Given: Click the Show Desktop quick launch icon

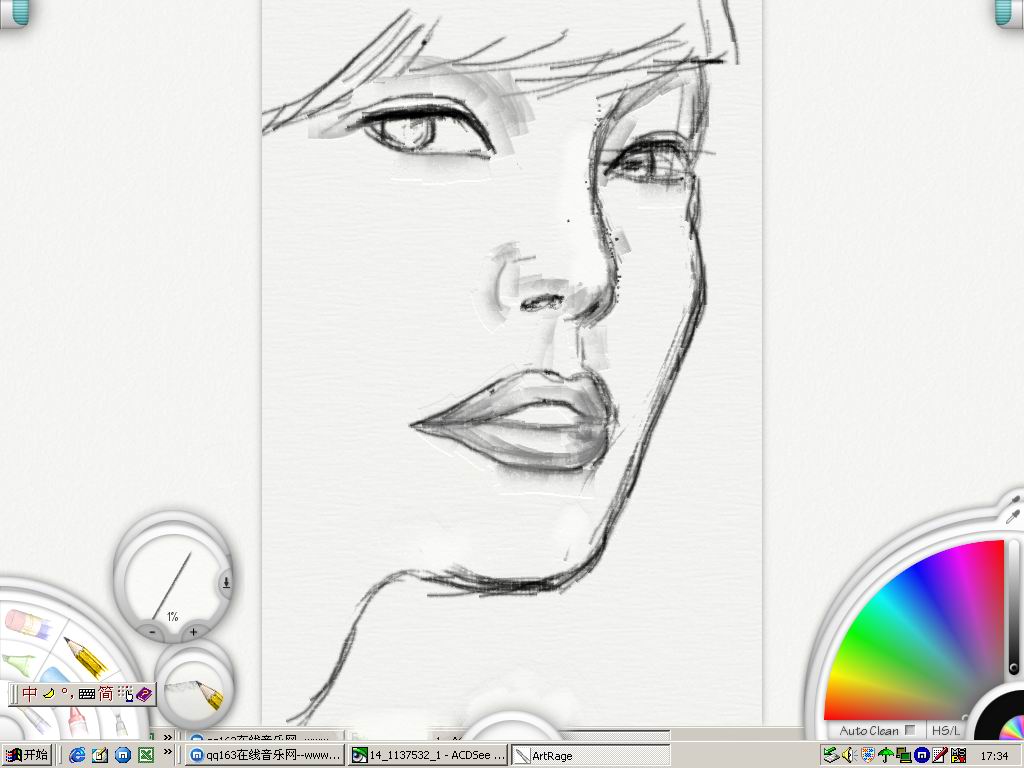Looking at the screenshot, I should coord(100,756).
